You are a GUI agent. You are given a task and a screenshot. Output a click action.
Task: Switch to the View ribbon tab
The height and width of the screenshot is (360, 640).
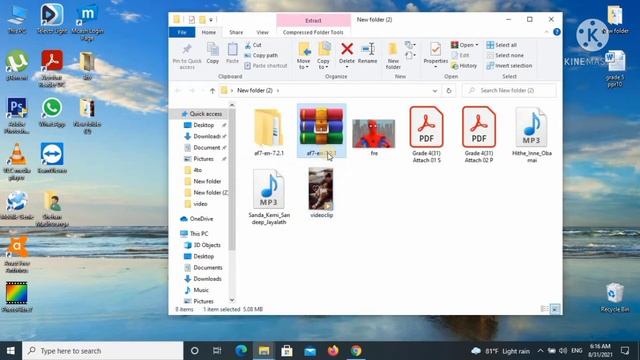[262, 32]
